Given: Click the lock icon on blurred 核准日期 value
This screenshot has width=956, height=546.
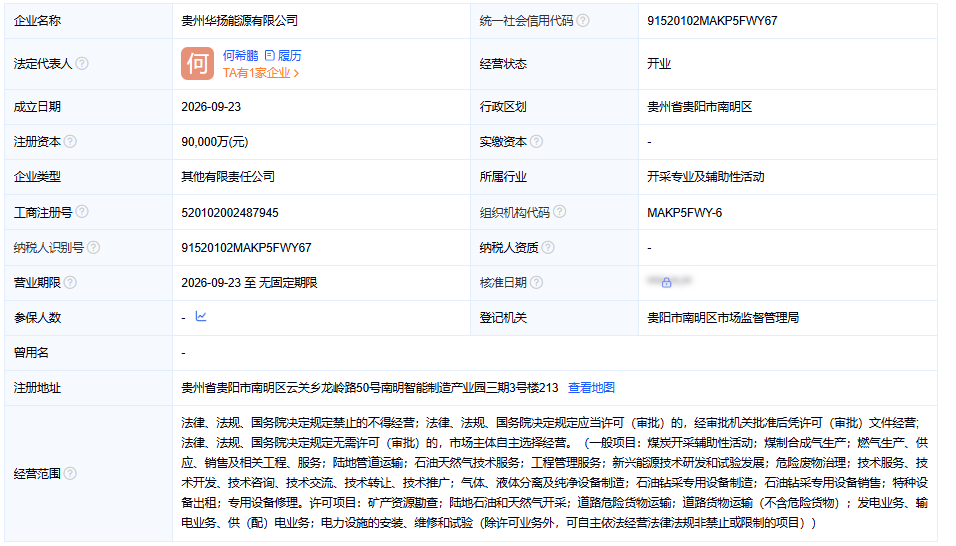Looking at the screenshot, I should 666,282.
